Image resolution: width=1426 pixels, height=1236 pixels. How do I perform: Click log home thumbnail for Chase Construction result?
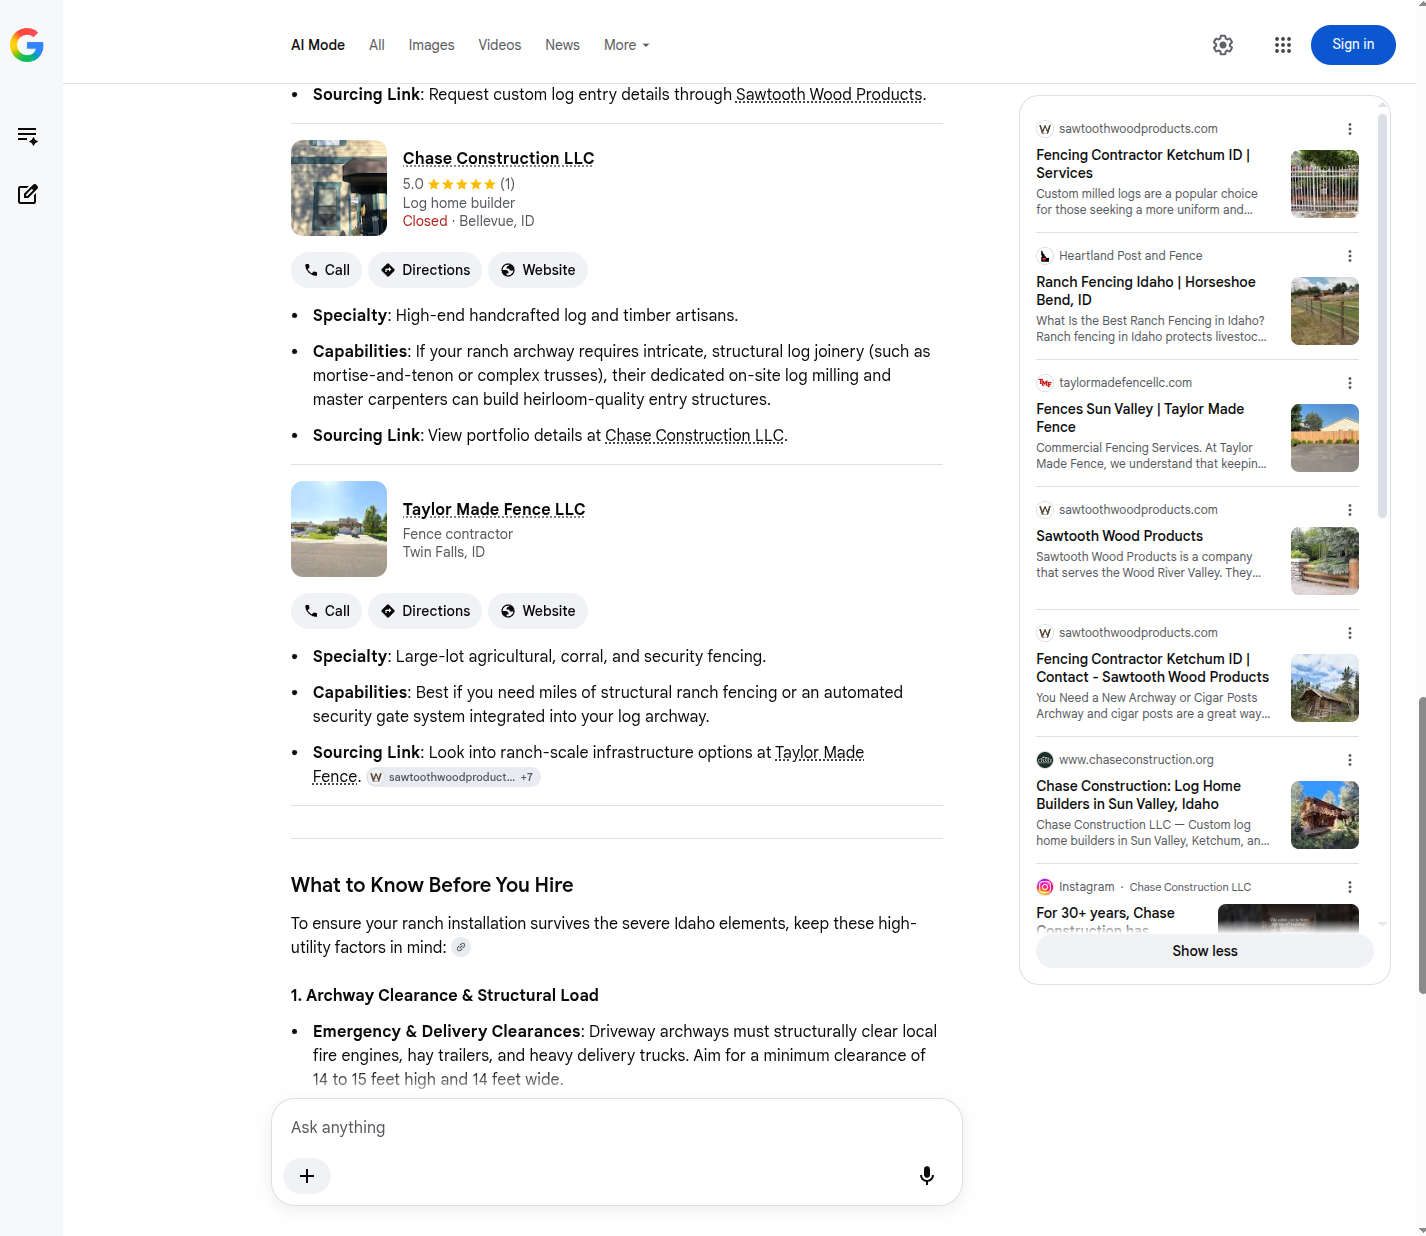point(1325,815)
